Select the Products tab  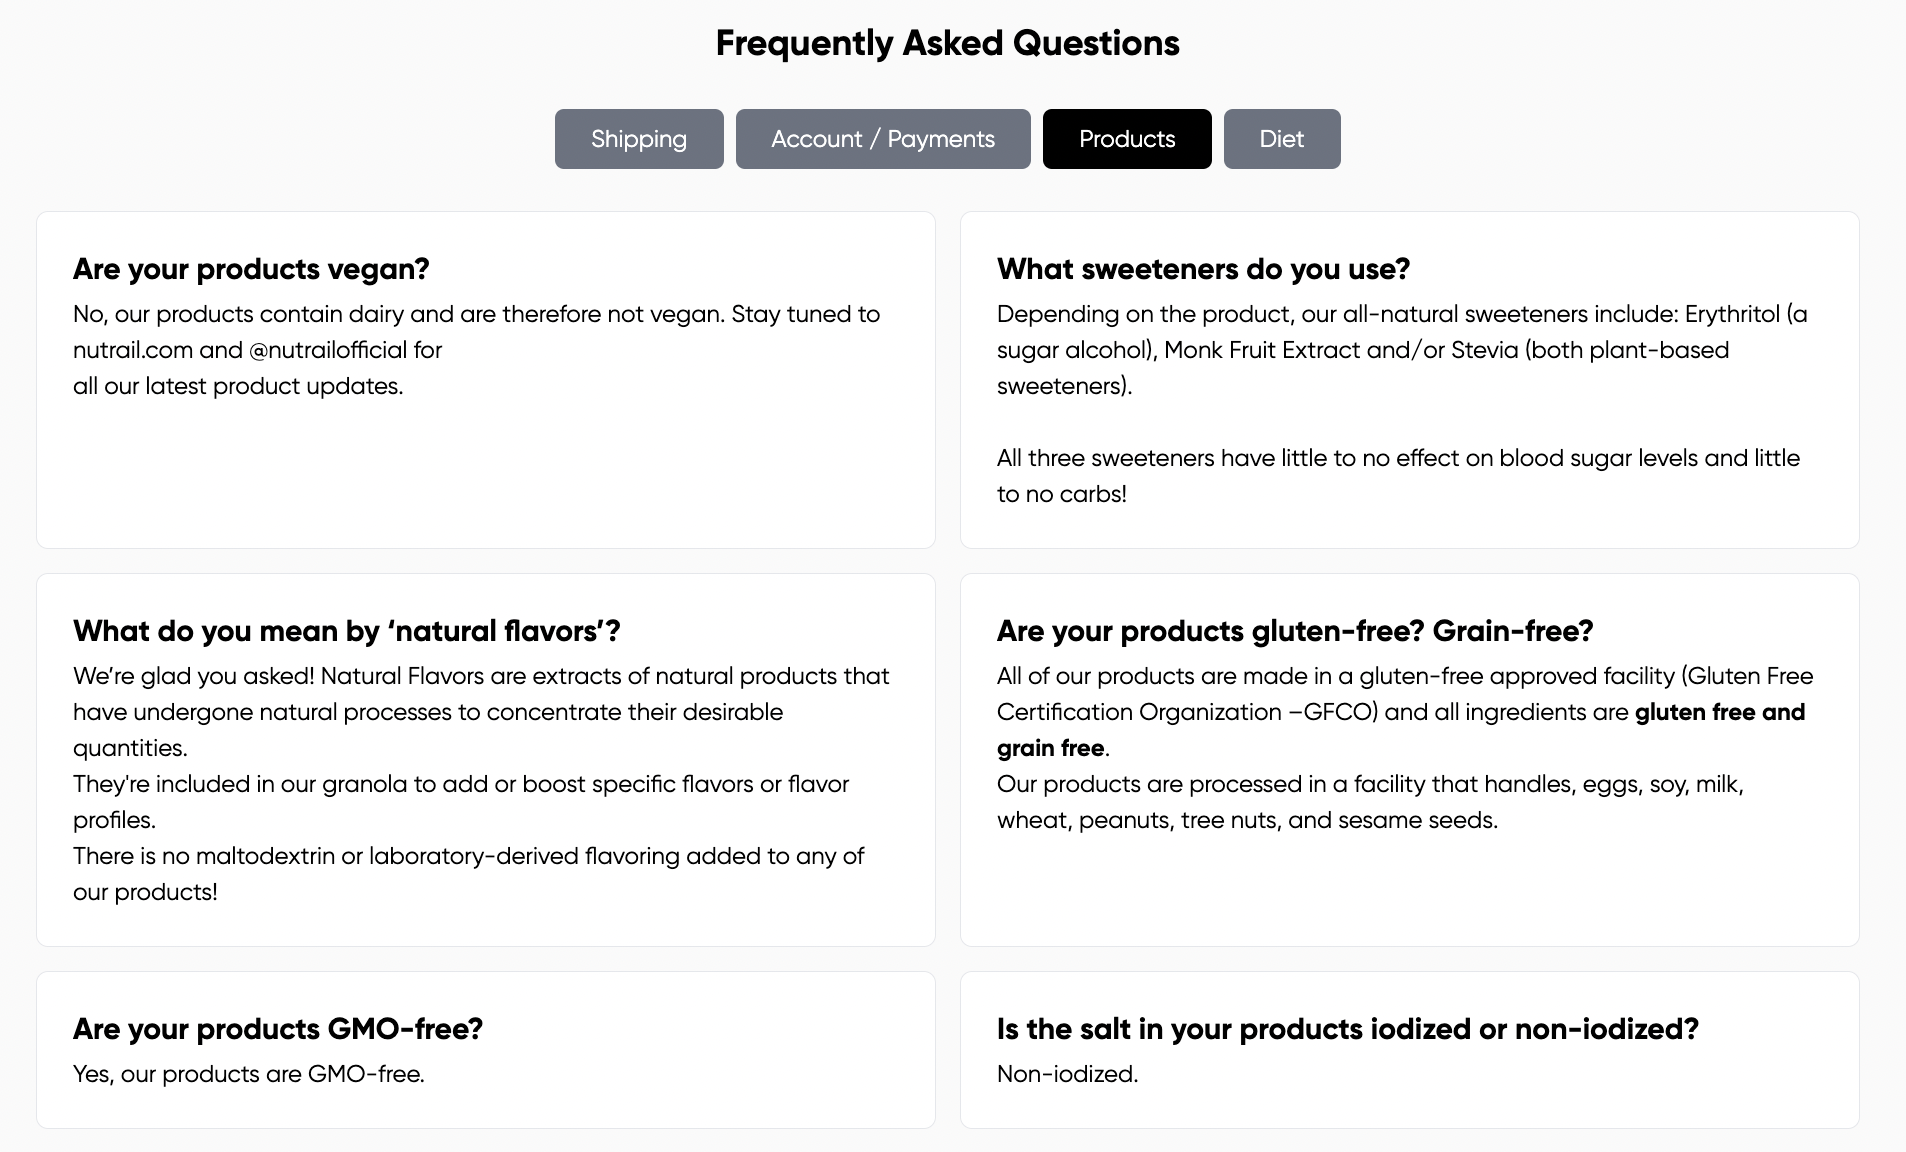coord(1127,139)
